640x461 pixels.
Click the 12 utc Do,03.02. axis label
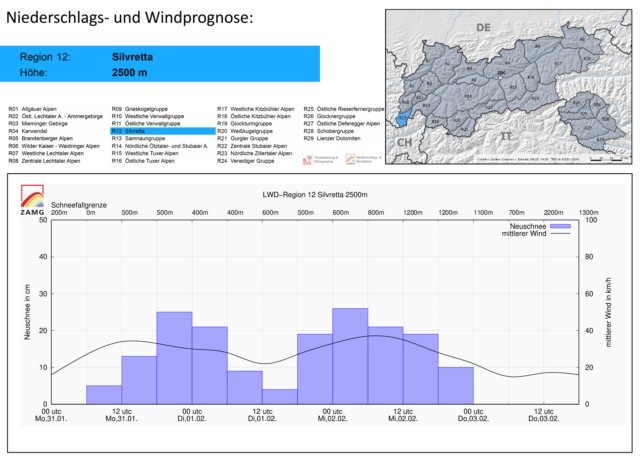click(x=544, y=415)
